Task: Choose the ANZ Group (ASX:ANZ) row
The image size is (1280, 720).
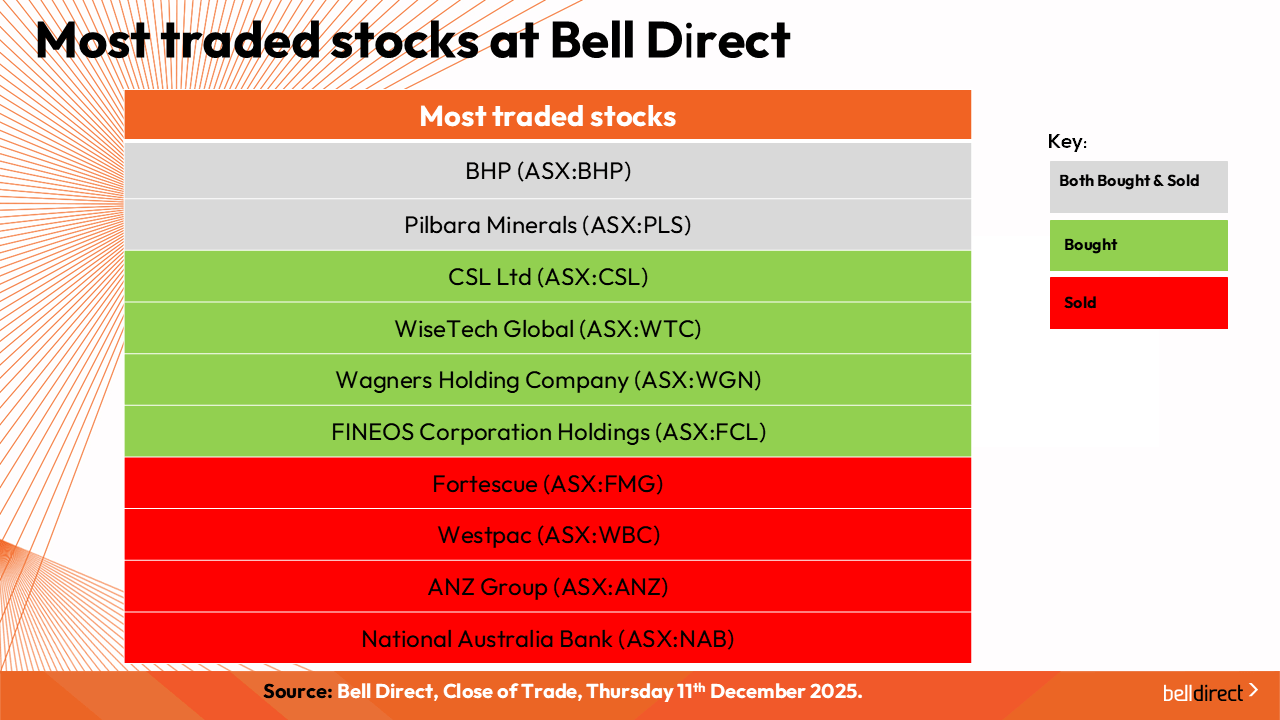Action: point(547,587)
